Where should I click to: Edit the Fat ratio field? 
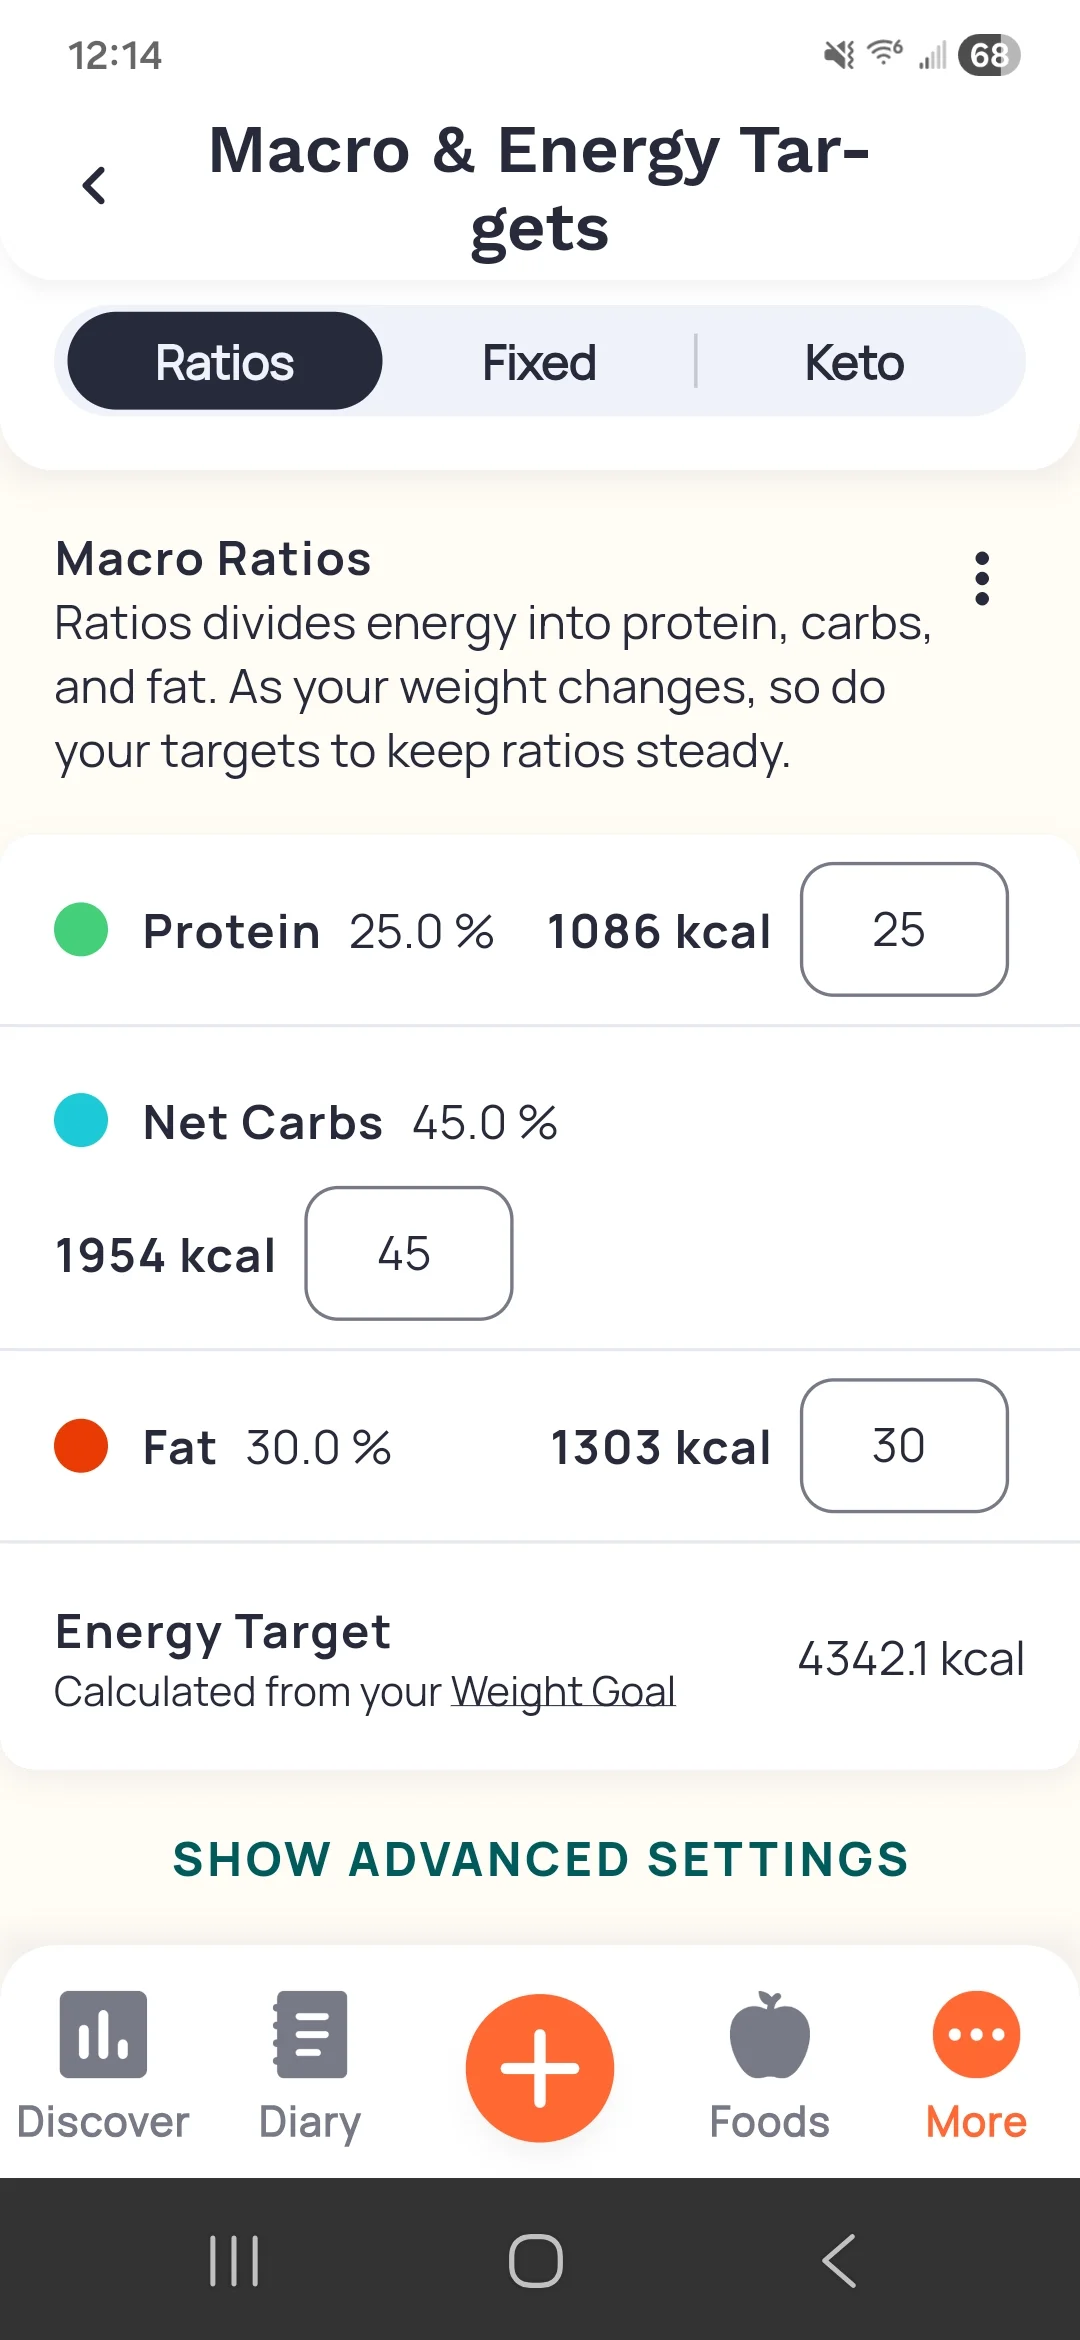coord(904,1446)
